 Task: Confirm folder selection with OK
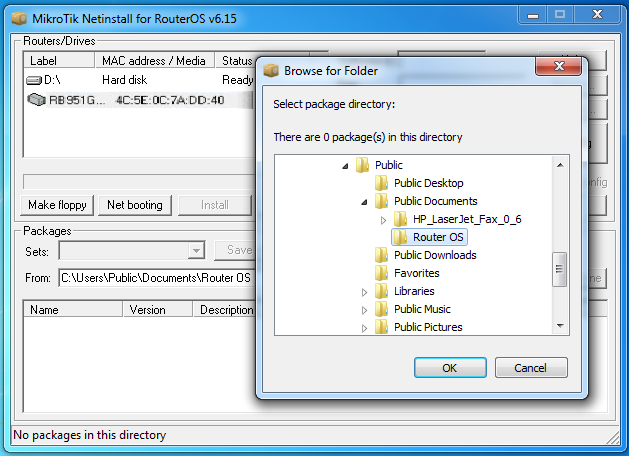pos(450,368)
